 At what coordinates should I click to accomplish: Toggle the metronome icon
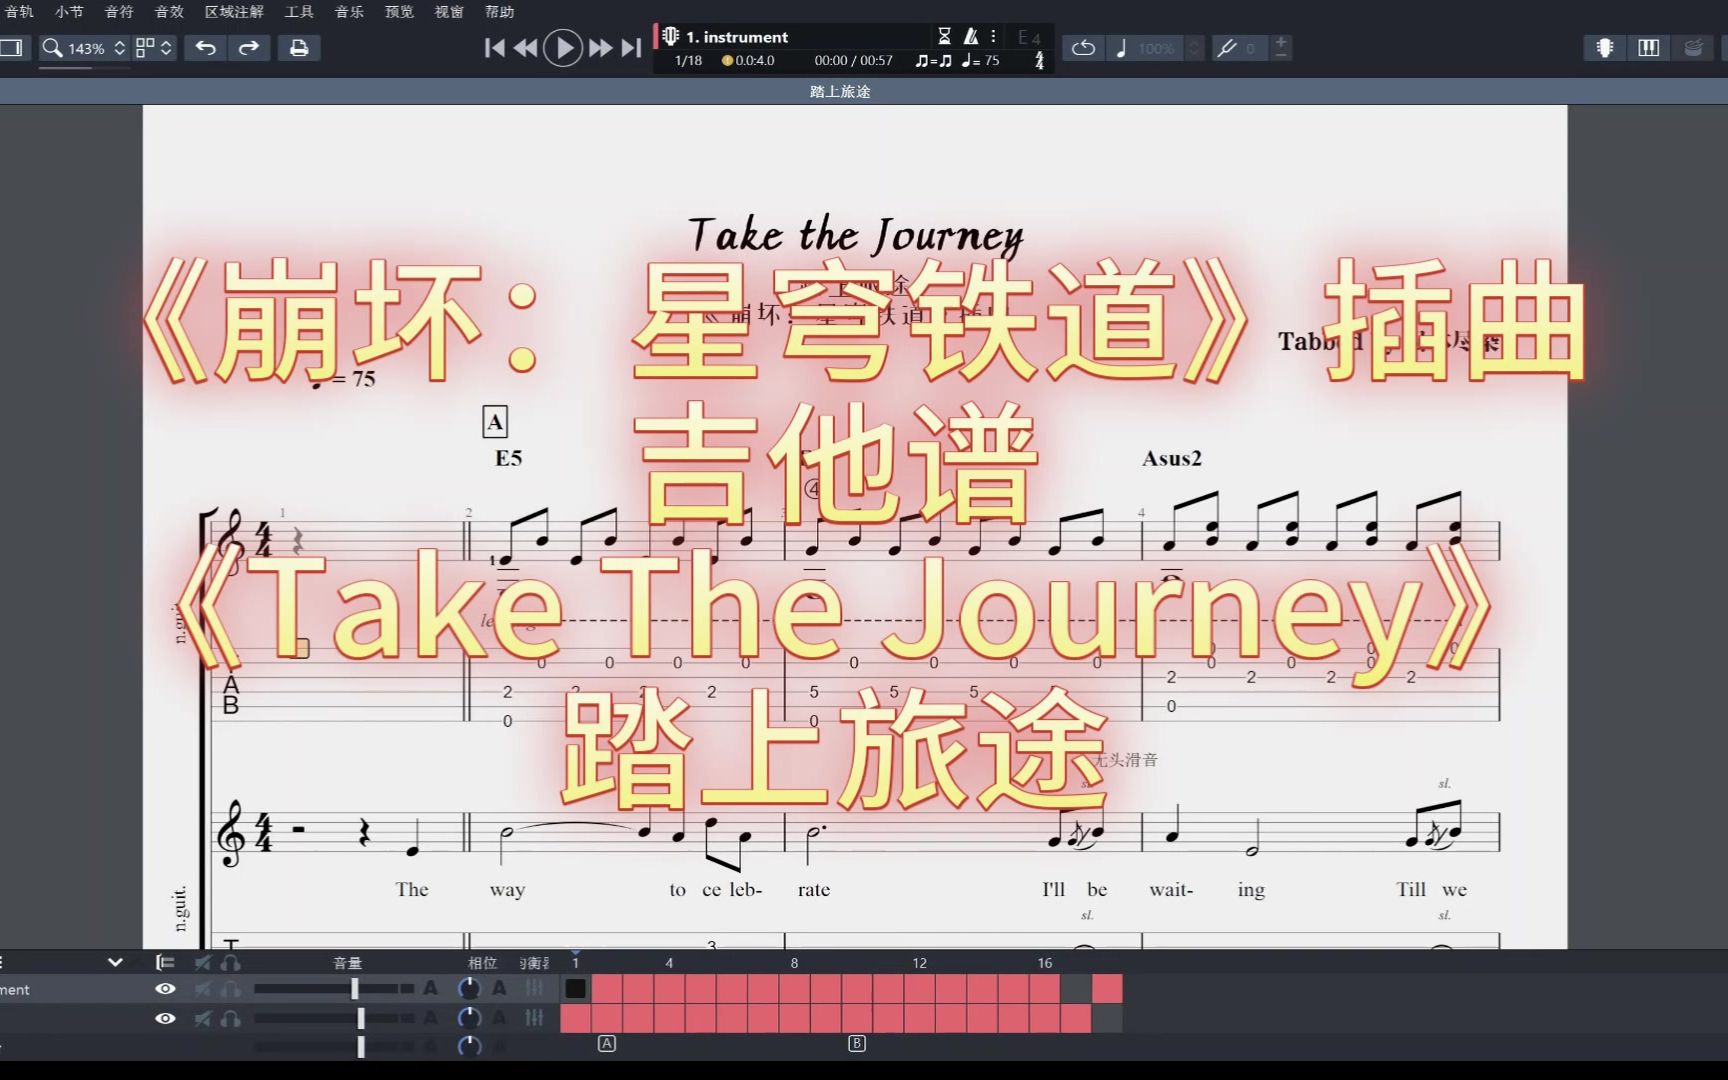coord(970,36)
